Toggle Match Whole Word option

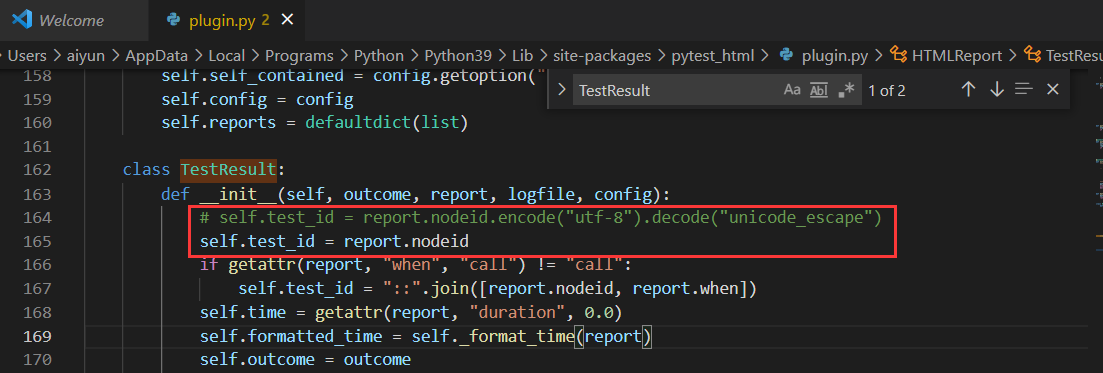point(819,90)
